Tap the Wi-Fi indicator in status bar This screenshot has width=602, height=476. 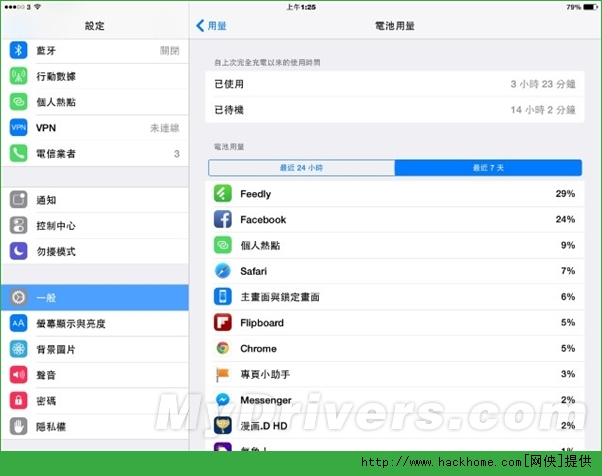click(x=38, y=7)
